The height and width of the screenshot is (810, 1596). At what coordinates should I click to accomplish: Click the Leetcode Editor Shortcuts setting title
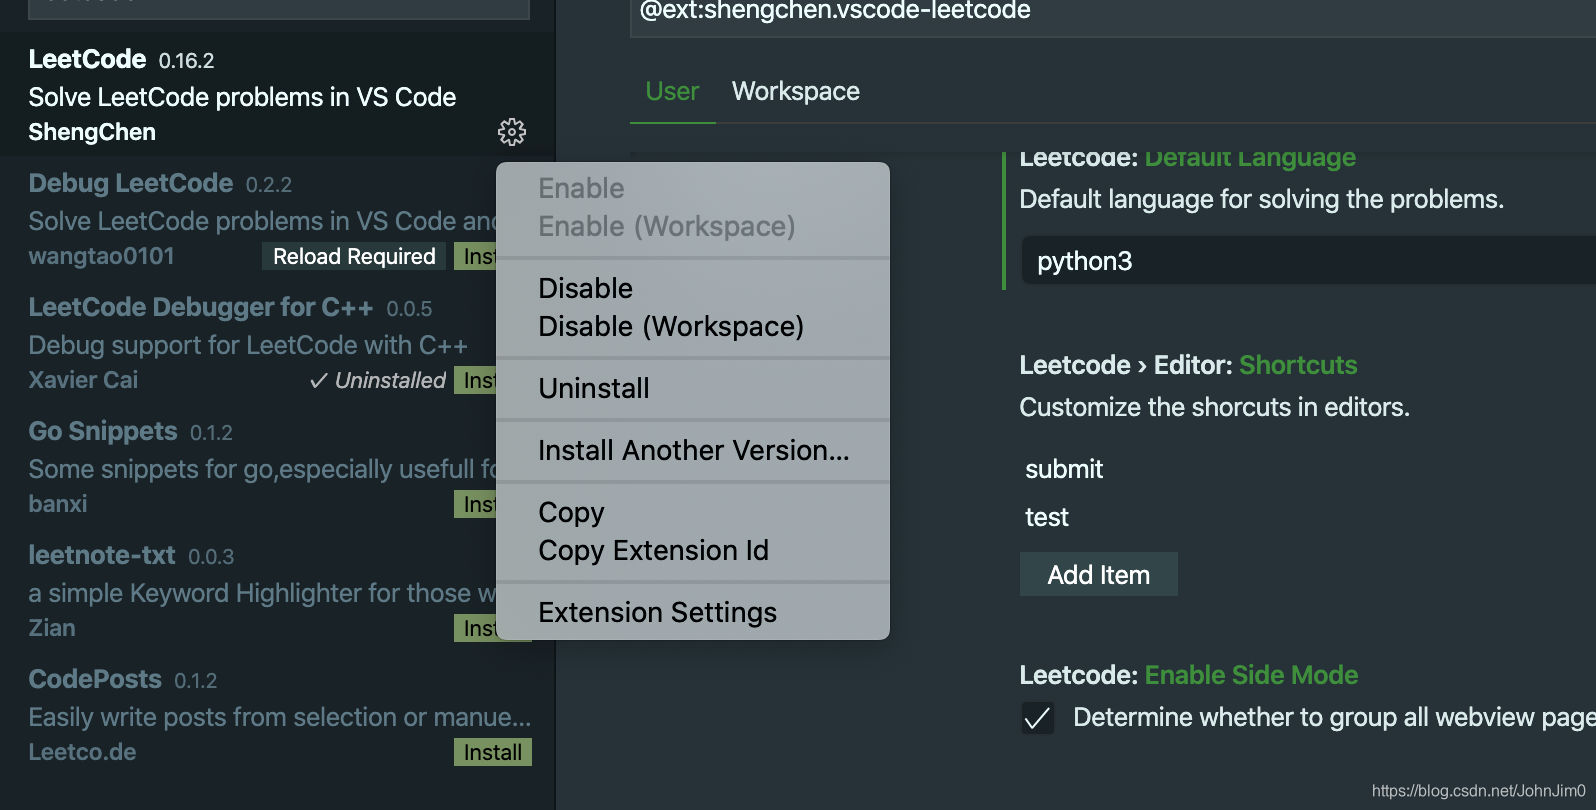(x=1188, y=365)
